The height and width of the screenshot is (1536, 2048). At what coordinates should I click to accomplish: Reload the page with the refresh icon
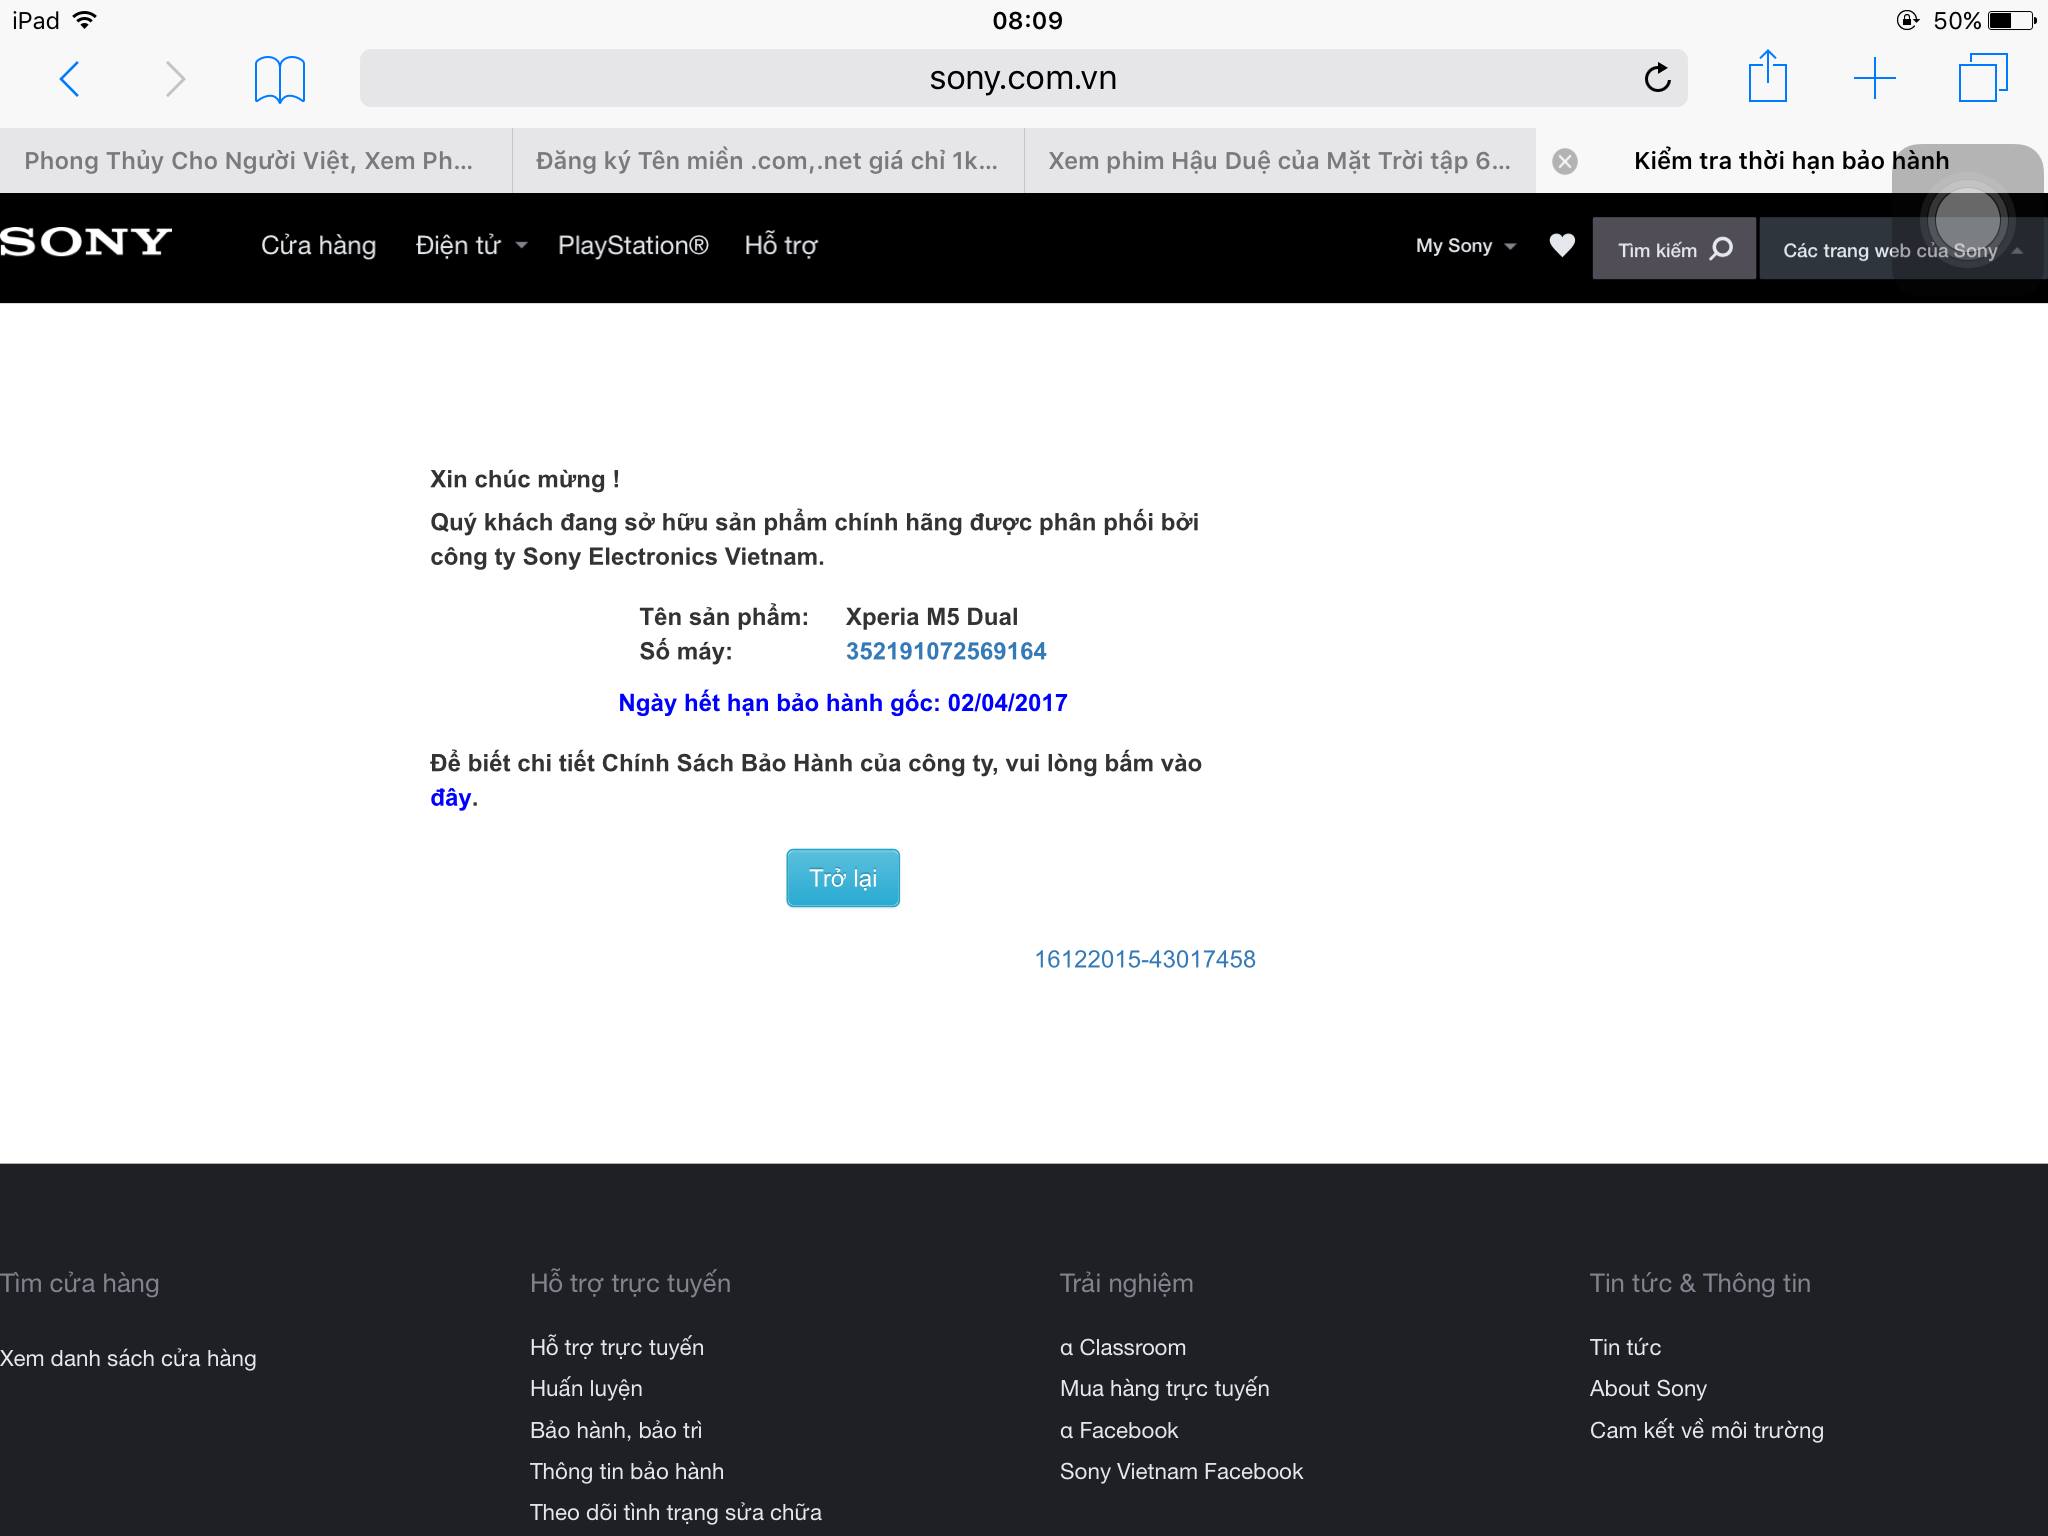[x=1657, y=78]
